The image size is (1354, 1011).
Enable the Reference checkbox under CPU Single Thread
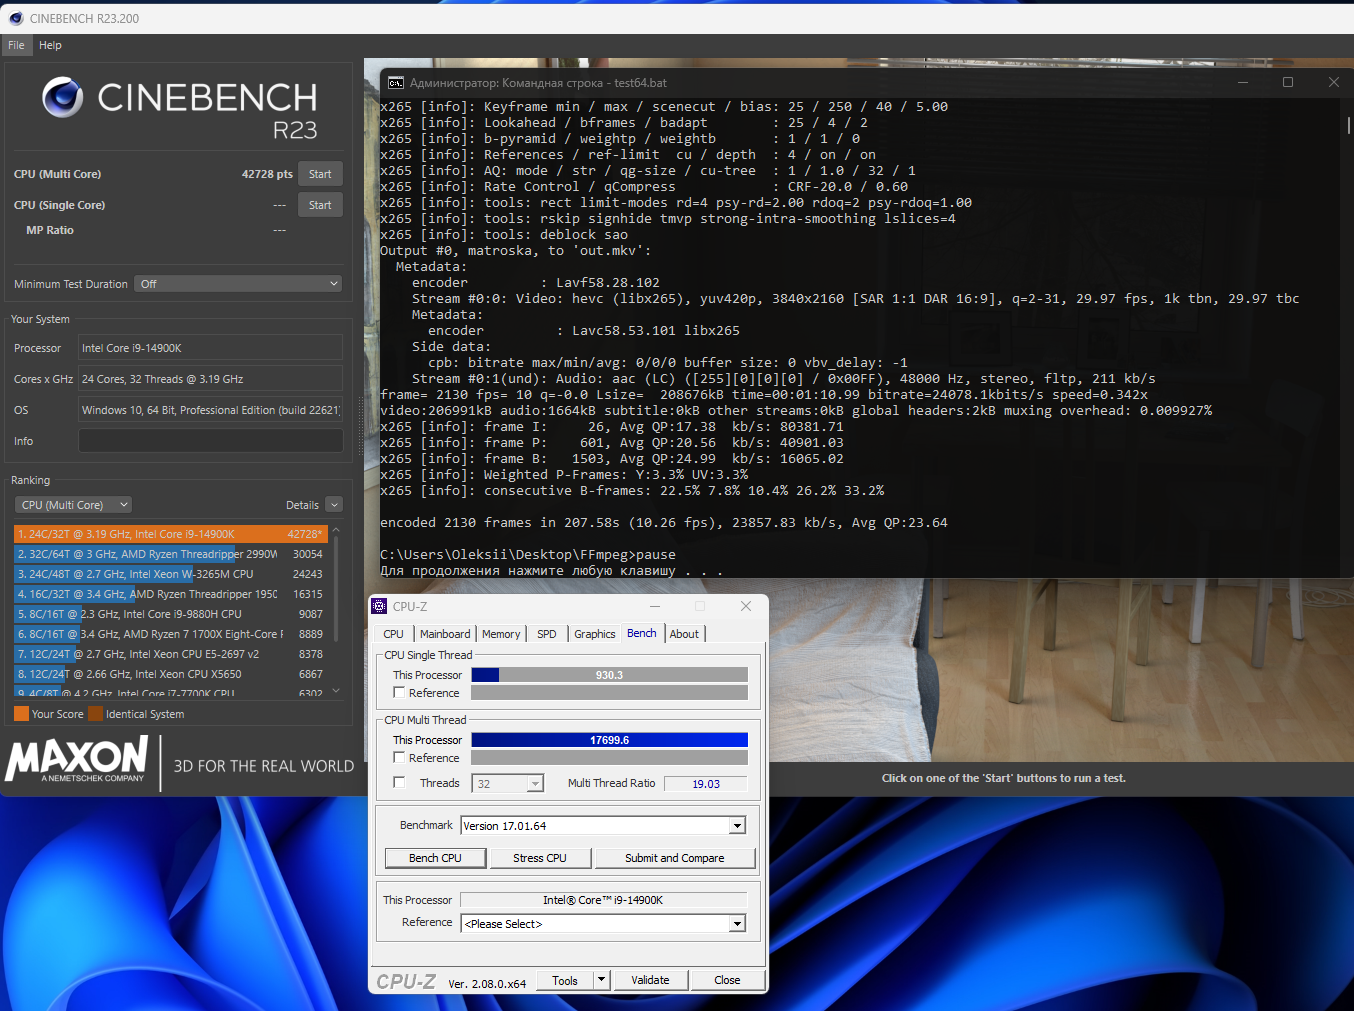400,693
